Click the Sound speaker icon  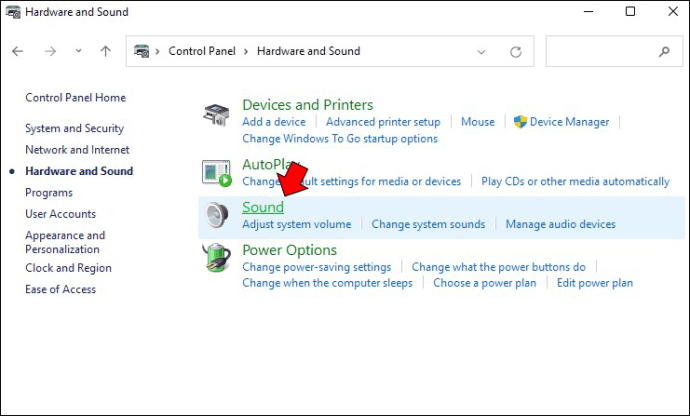click(x=217, y=215)
